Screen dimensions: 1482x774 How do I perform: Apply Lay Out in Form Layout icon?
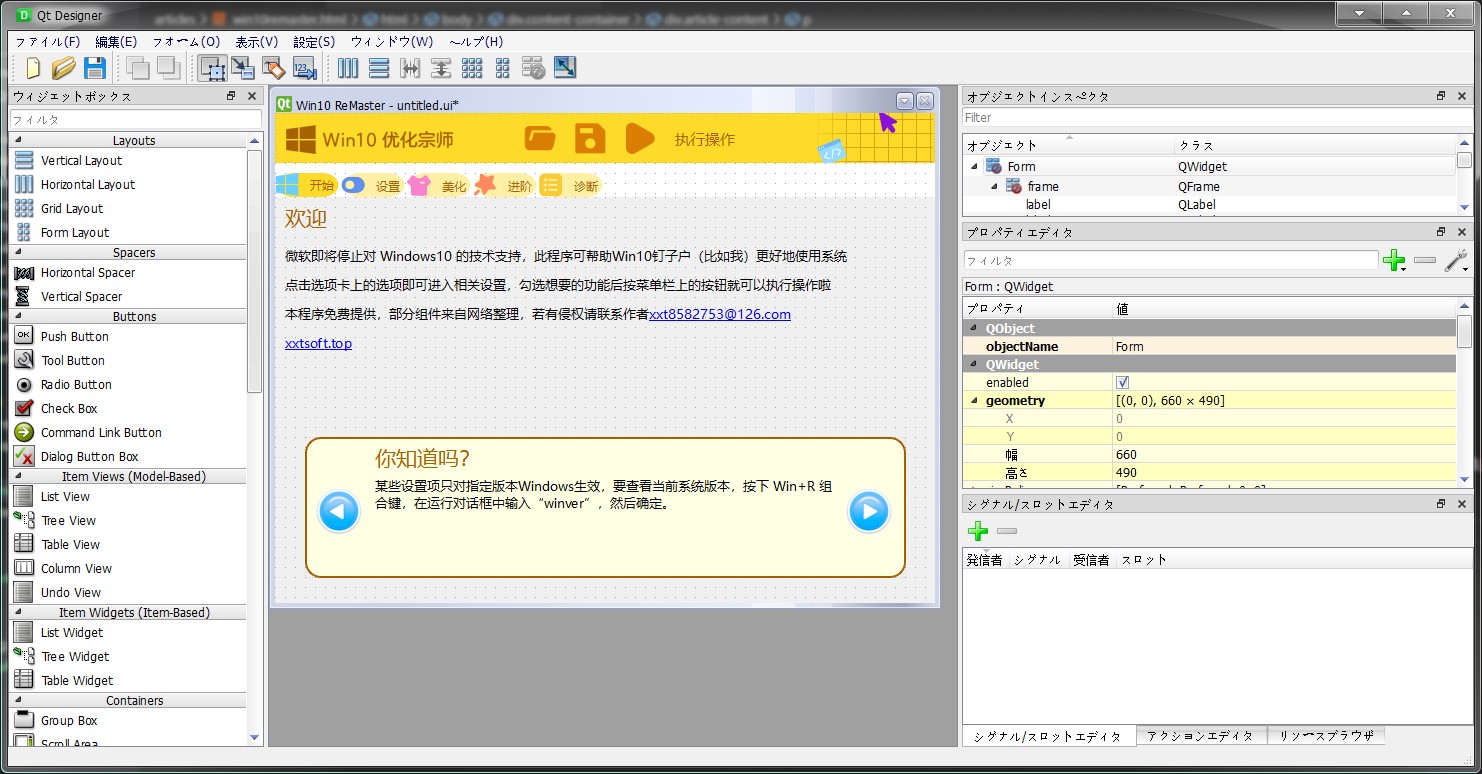pyautogui.click(x=503, y=68)
